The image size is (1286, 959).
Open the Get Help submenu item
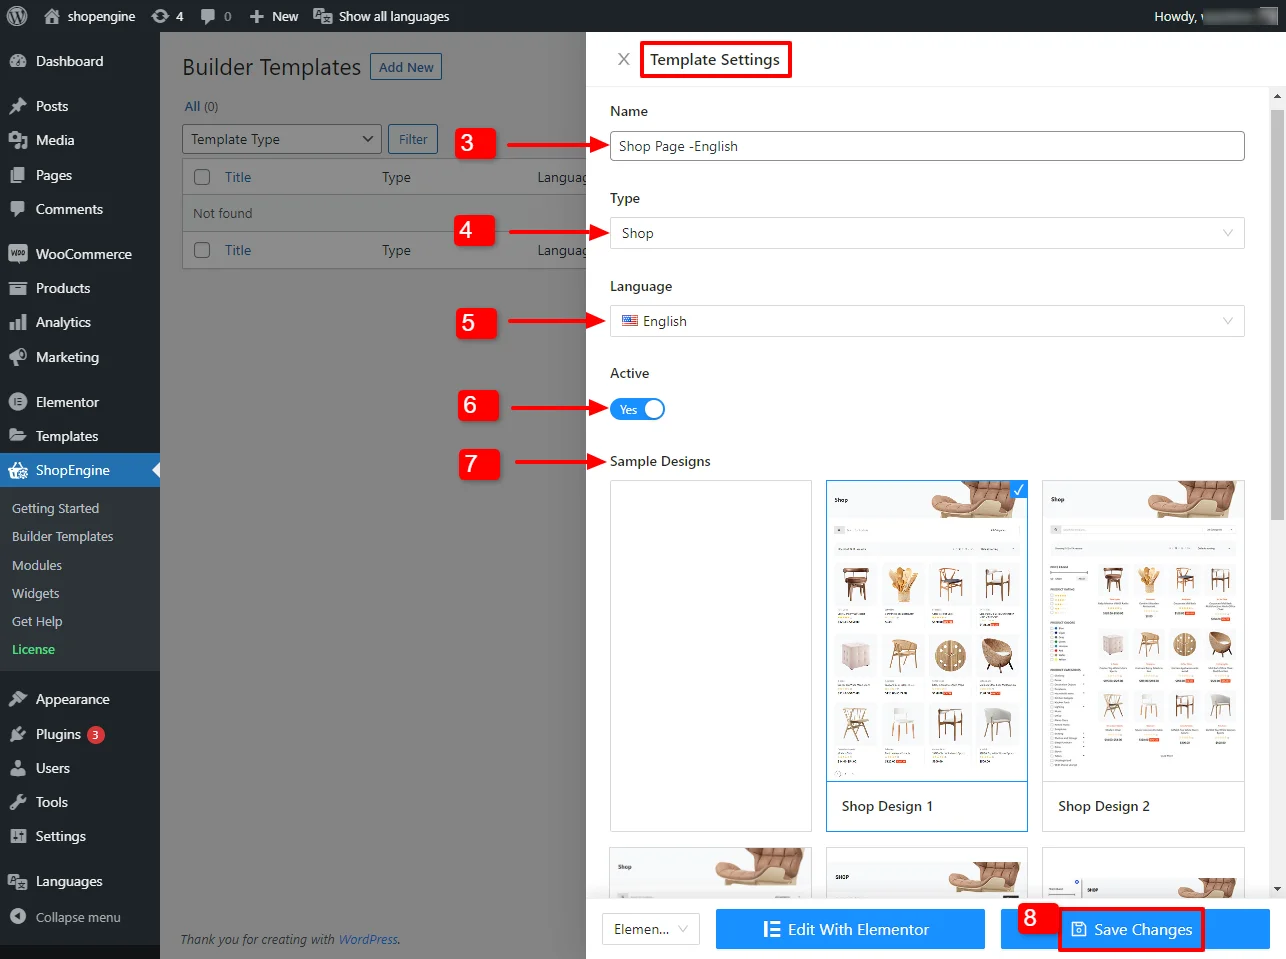pos(37,621)
